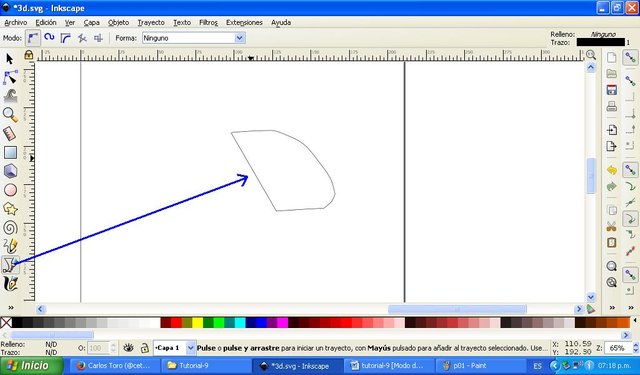Open the Capa menu
The height and width of the screenshot is (375, 640).
click(x=91, y=22)
